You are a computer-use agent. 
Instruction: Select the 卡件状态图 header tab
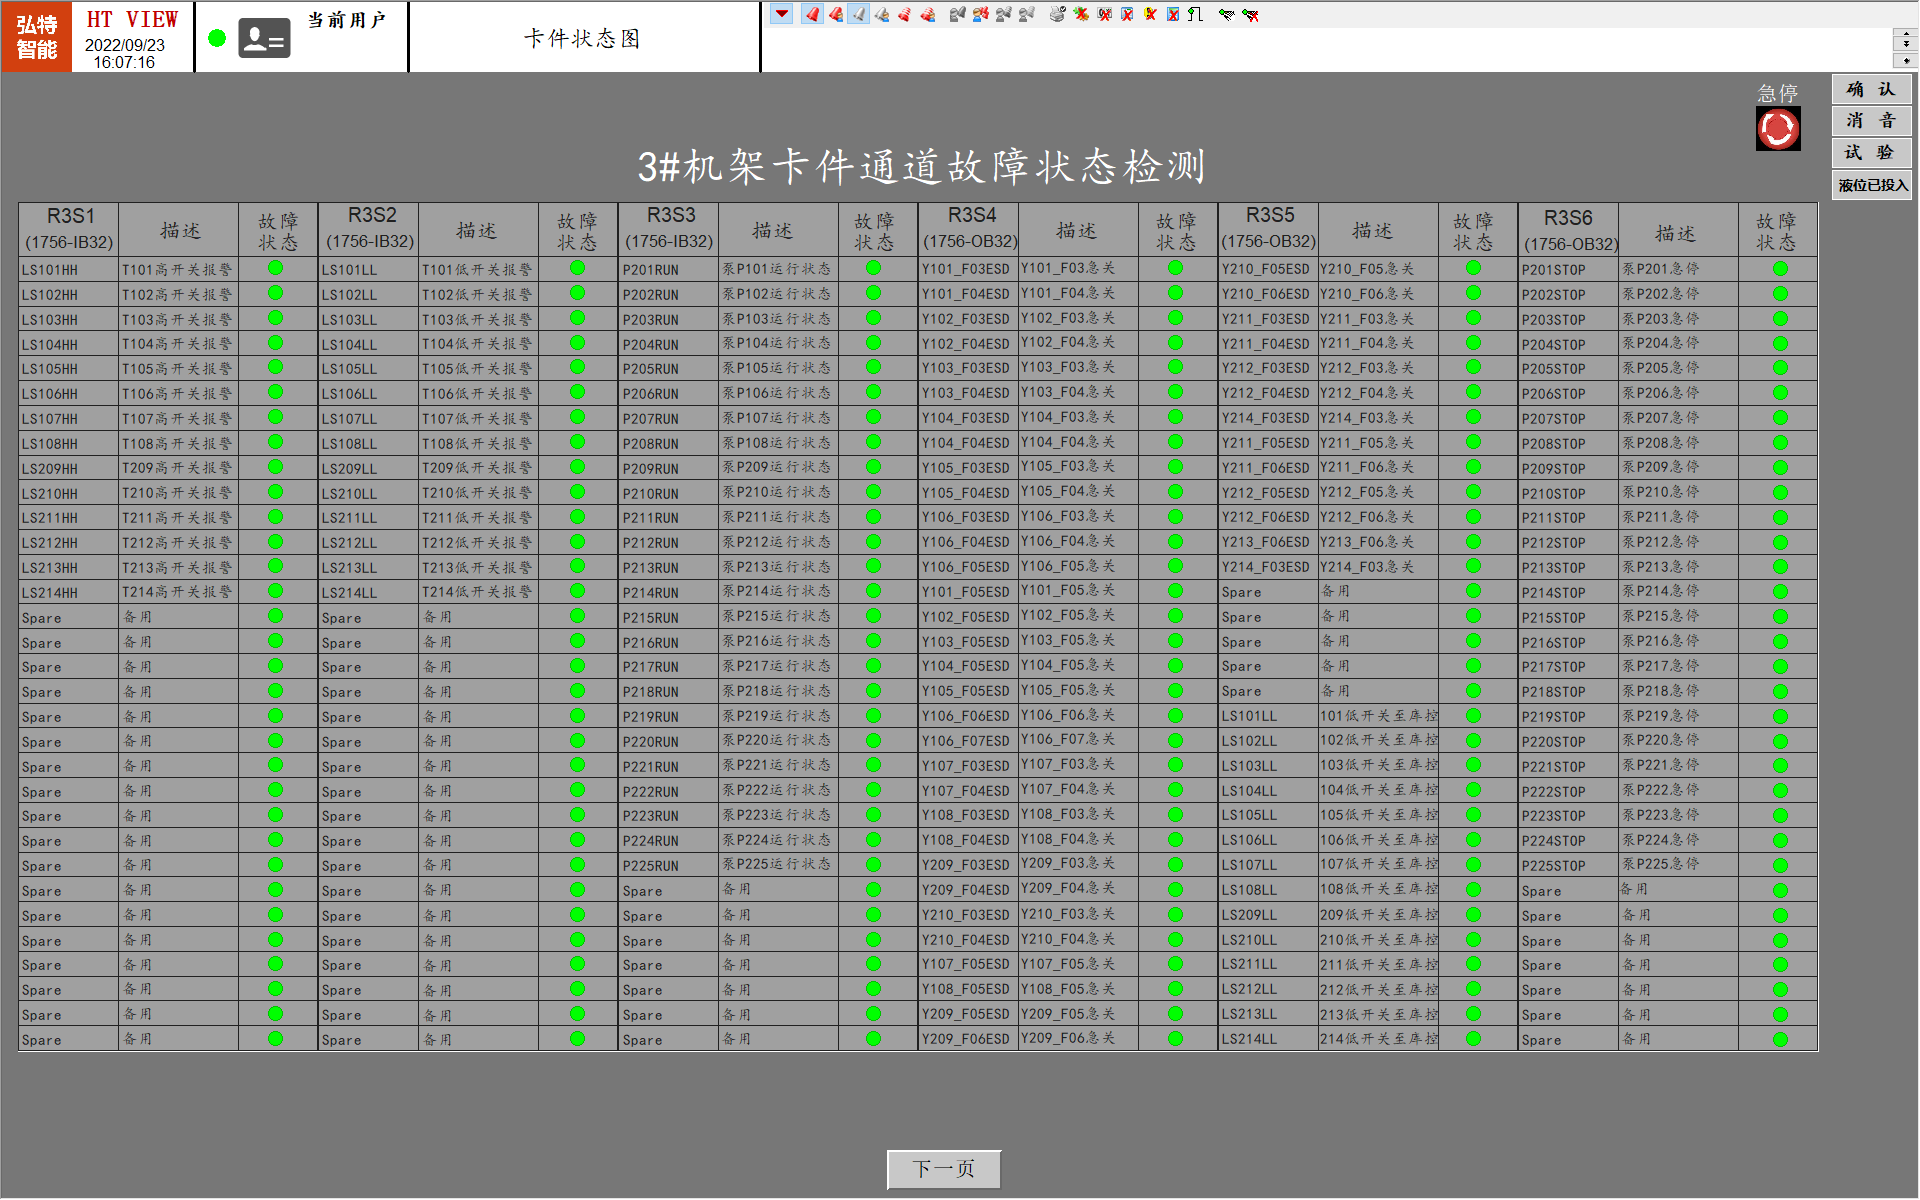point(583,36)
